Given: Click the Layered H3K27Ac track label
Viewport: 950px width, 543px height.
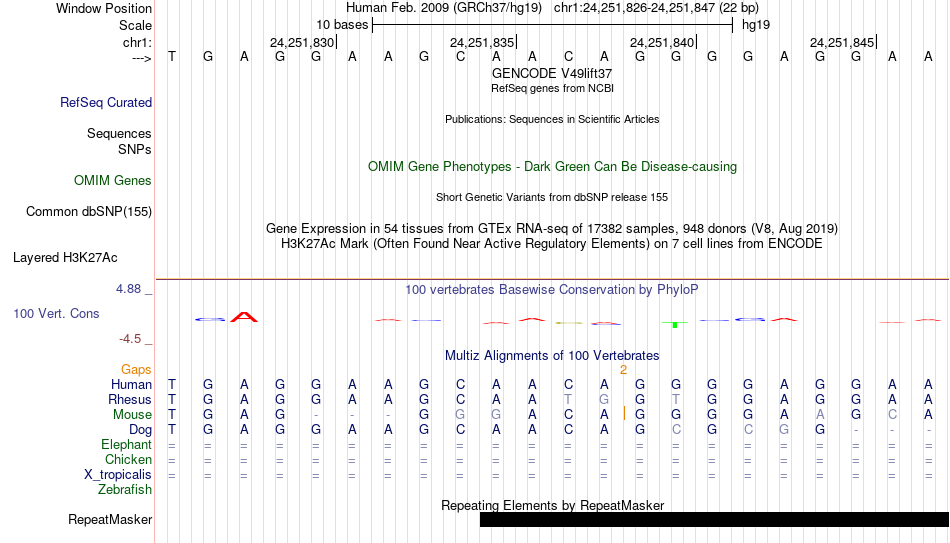Looking at the screenshot, I should pyautogui.click(x=65, y=258).
